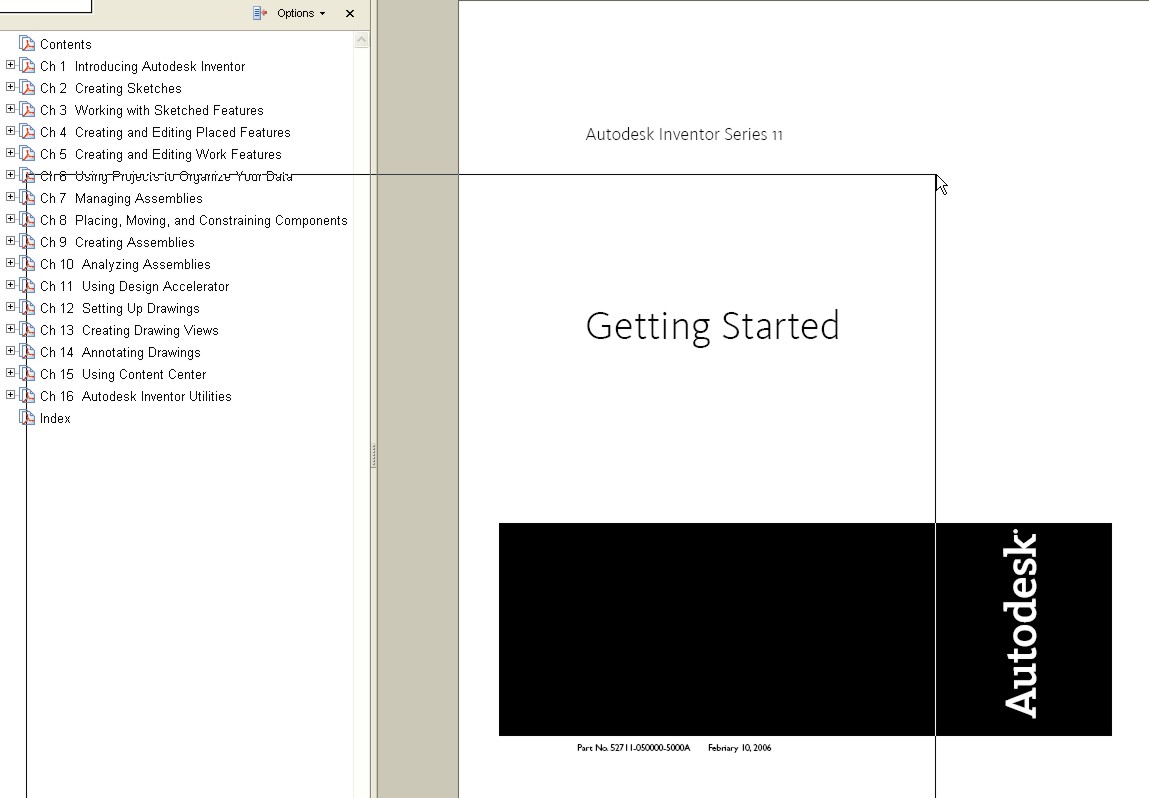
Task: Go to Ch 12 Setting Up Drawings
Action: point(119,309)
